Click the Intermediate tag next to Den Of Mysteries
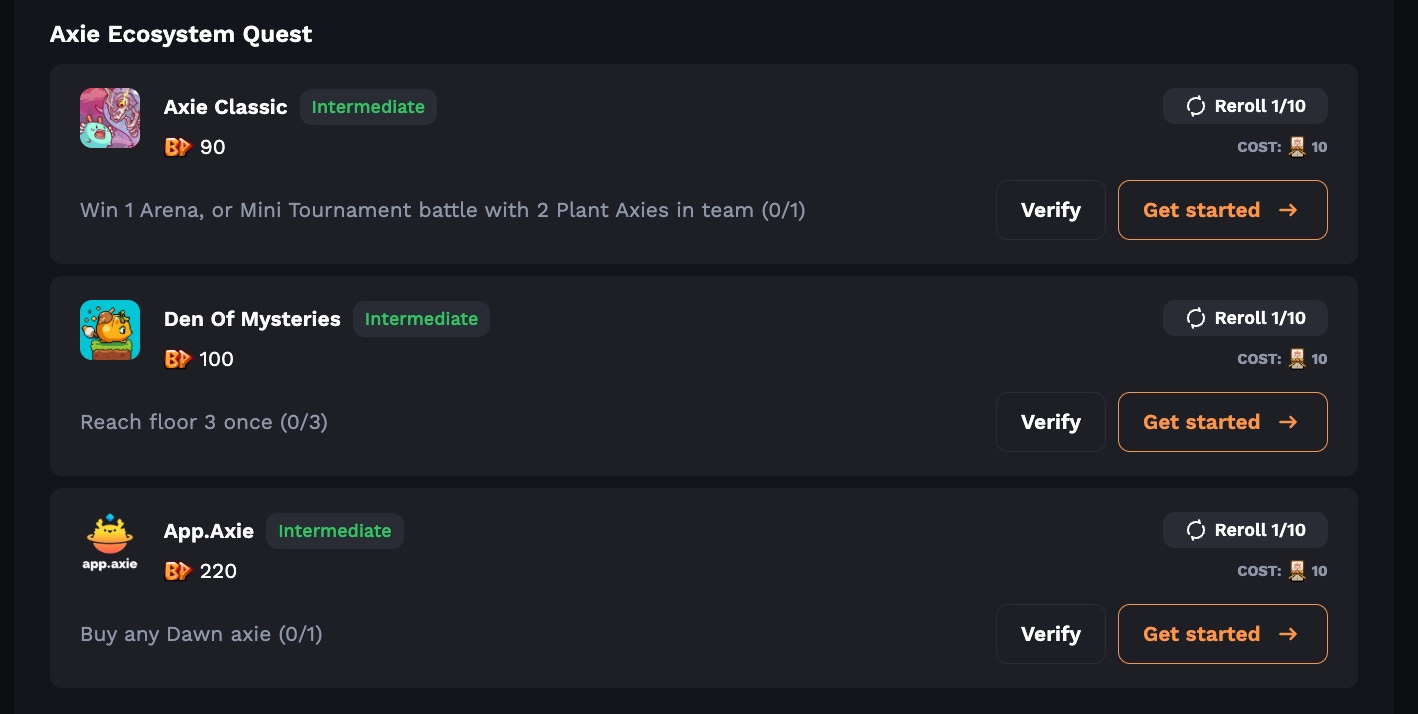Viewport: 1418px width, 714px height. tap(421, 319)
